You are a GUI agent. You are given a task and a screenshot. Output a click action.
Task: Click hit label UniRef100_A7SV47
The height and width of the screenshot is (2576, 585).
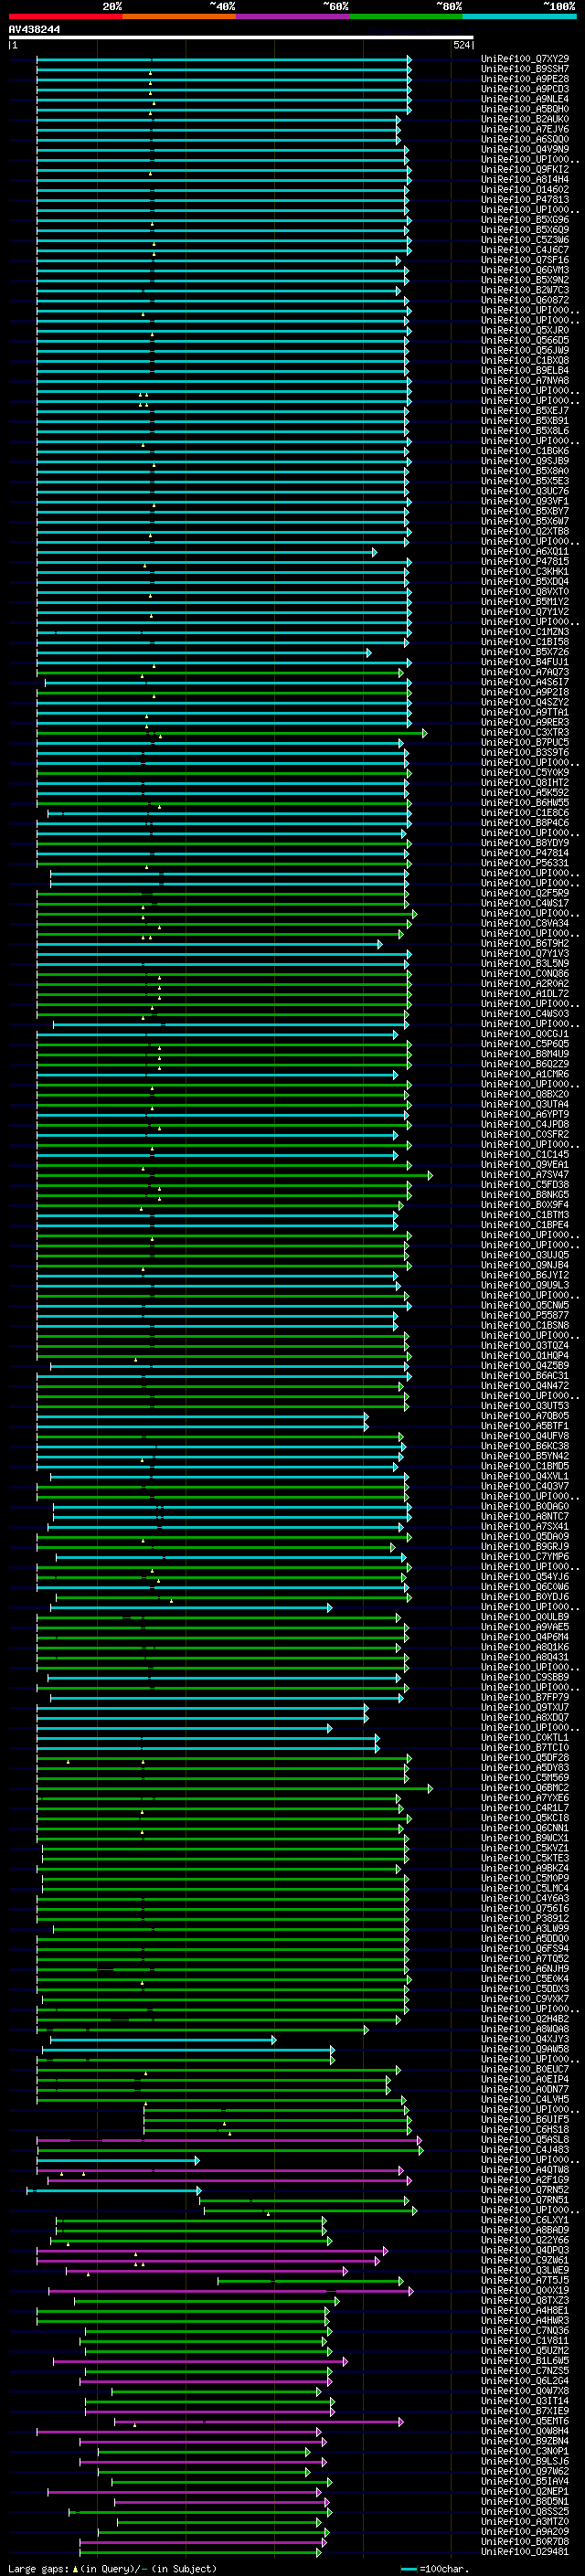(x=525, y=1174)
